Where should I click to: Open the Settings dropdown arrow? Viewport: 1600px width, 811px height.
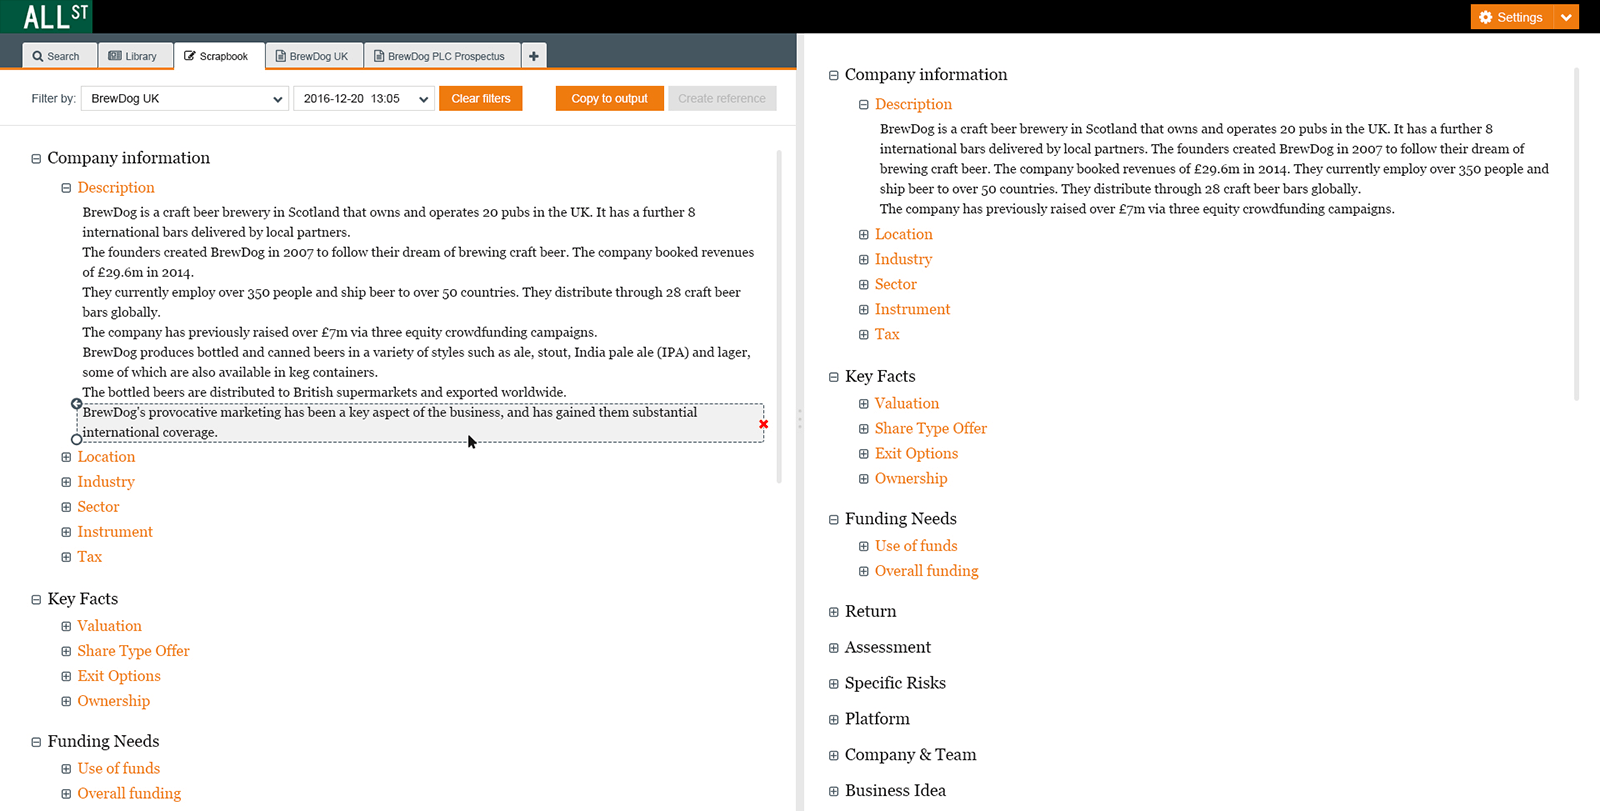pyautogui.click(x=1566, y=17)
